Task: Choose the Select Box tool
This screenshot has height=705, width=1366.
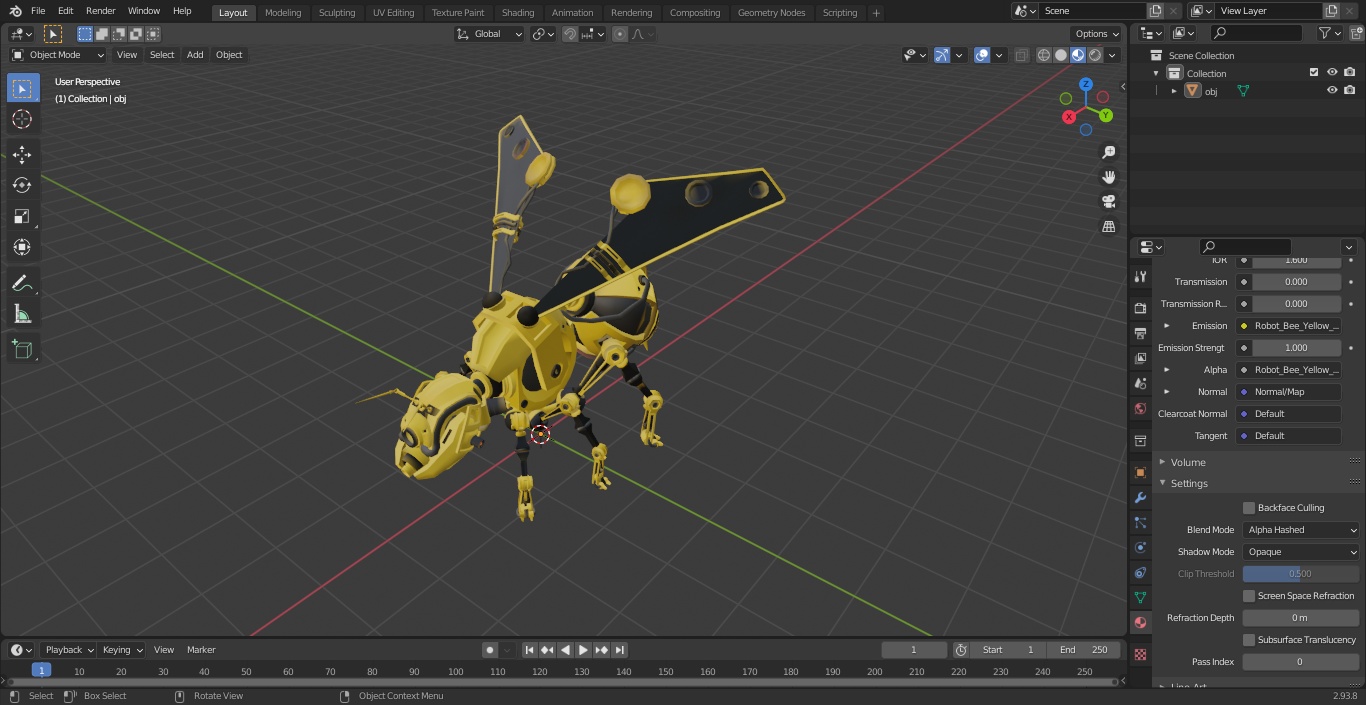Action: pos(22,88)
